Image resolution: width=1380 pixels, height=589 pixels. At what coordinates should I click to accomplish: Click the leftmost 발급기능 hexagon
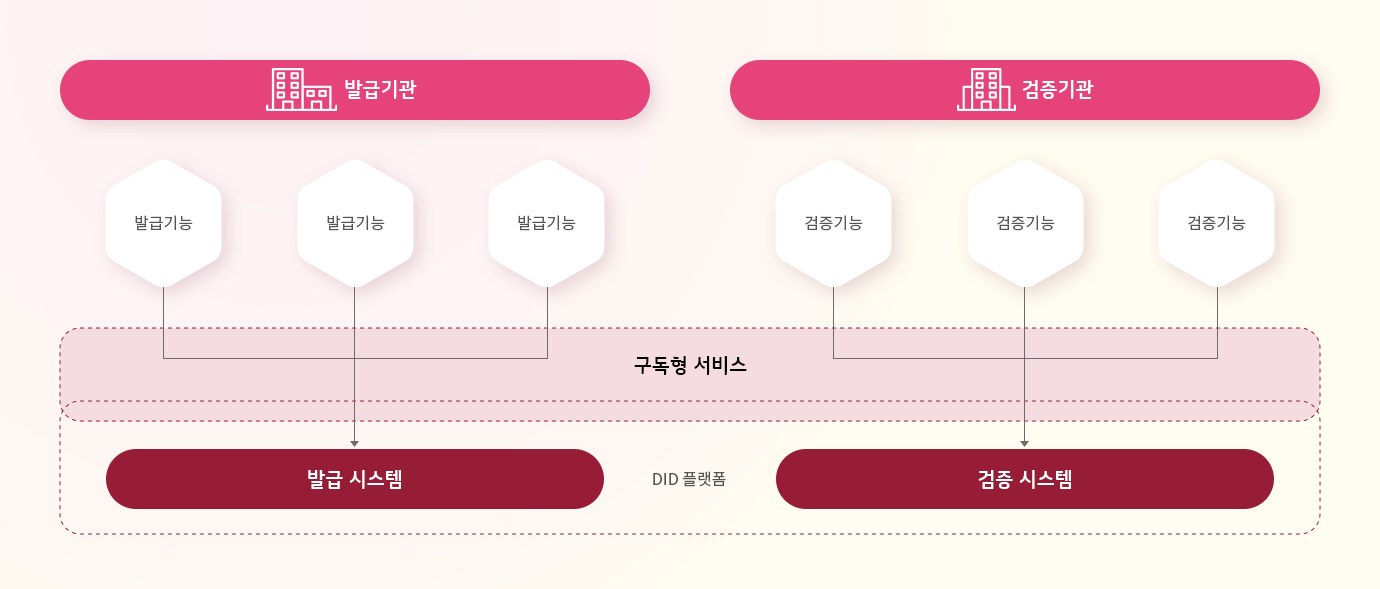(163, 223)
